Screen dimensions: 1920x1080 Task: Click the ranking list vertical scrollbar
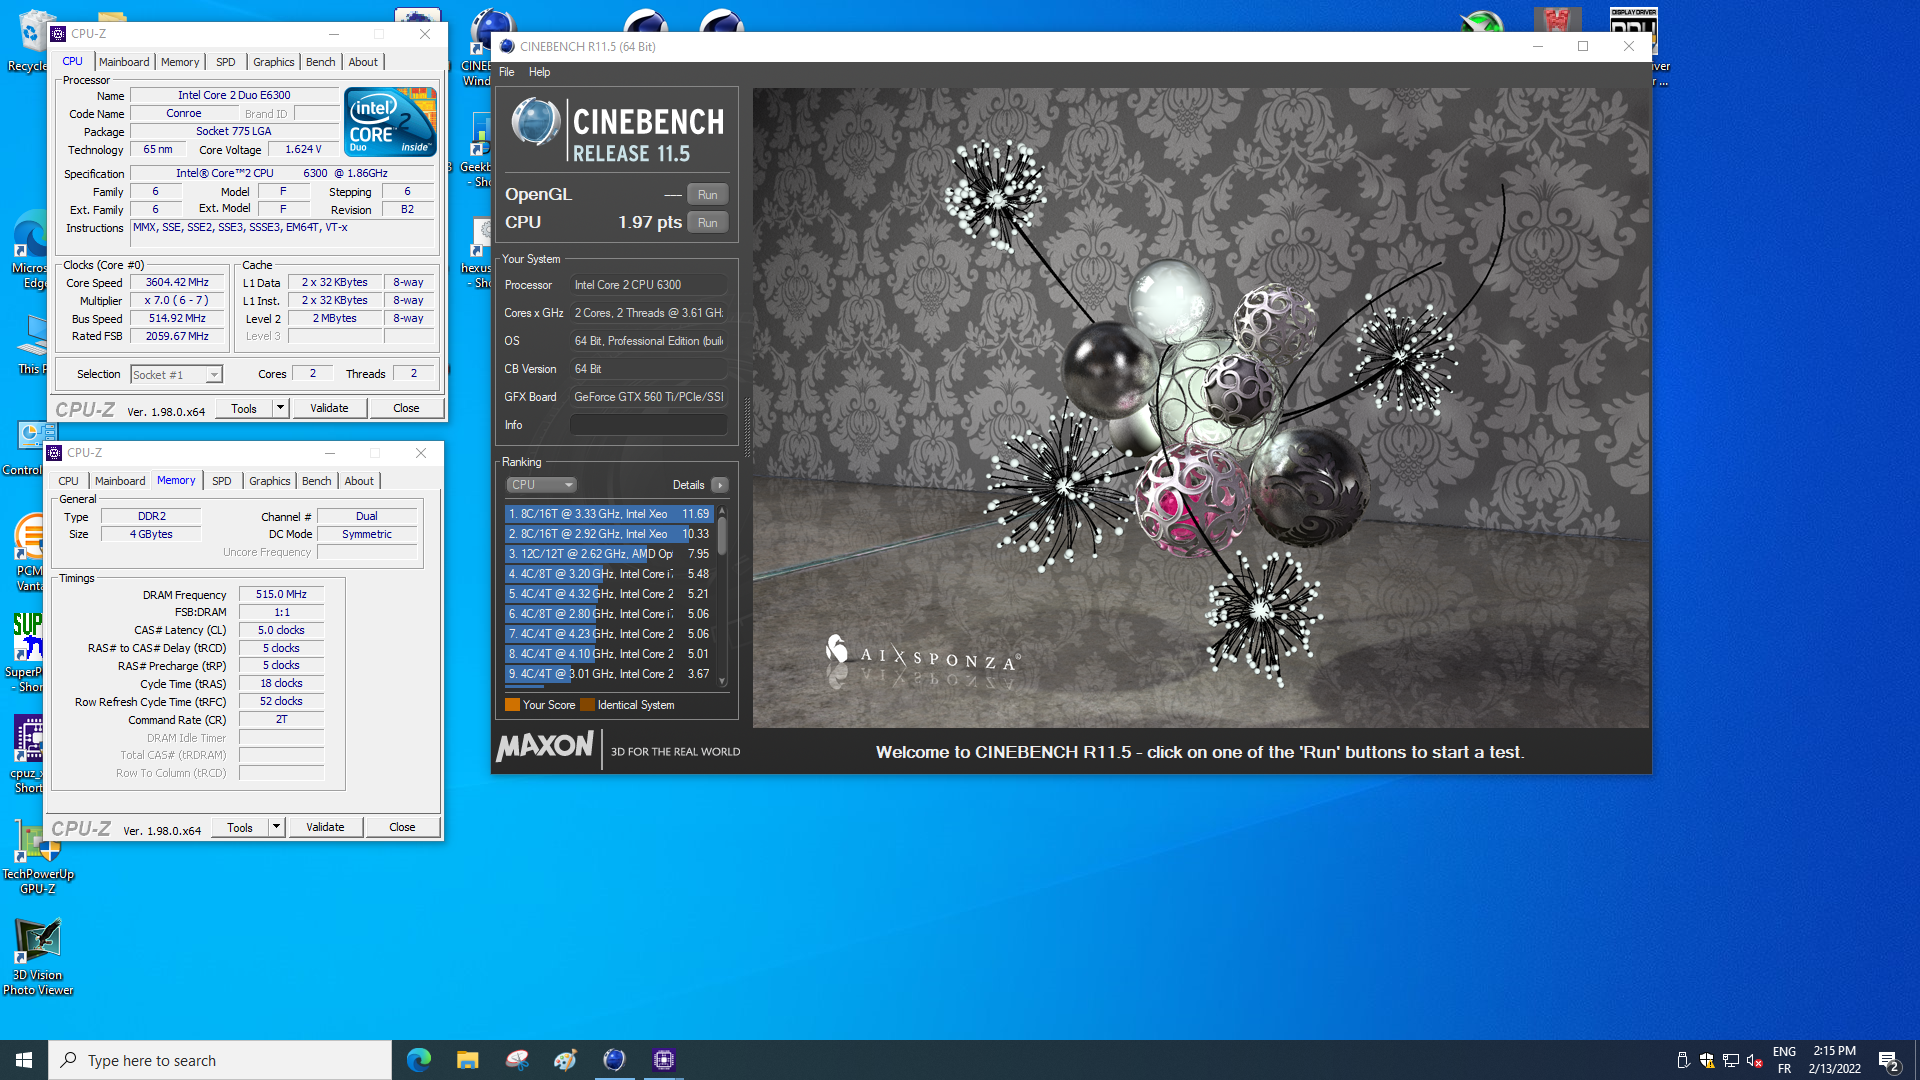click(722, 536)
